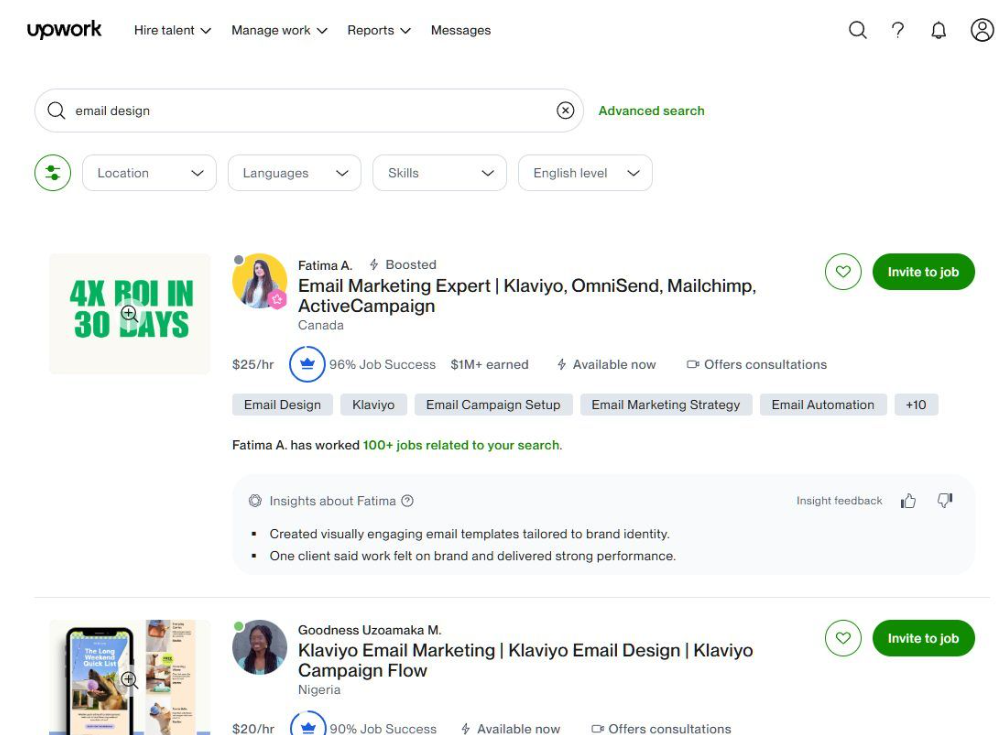Select the Klaviyo skill tag
Image resolution: width=996 pixels, height=735 pixels.
374,405
